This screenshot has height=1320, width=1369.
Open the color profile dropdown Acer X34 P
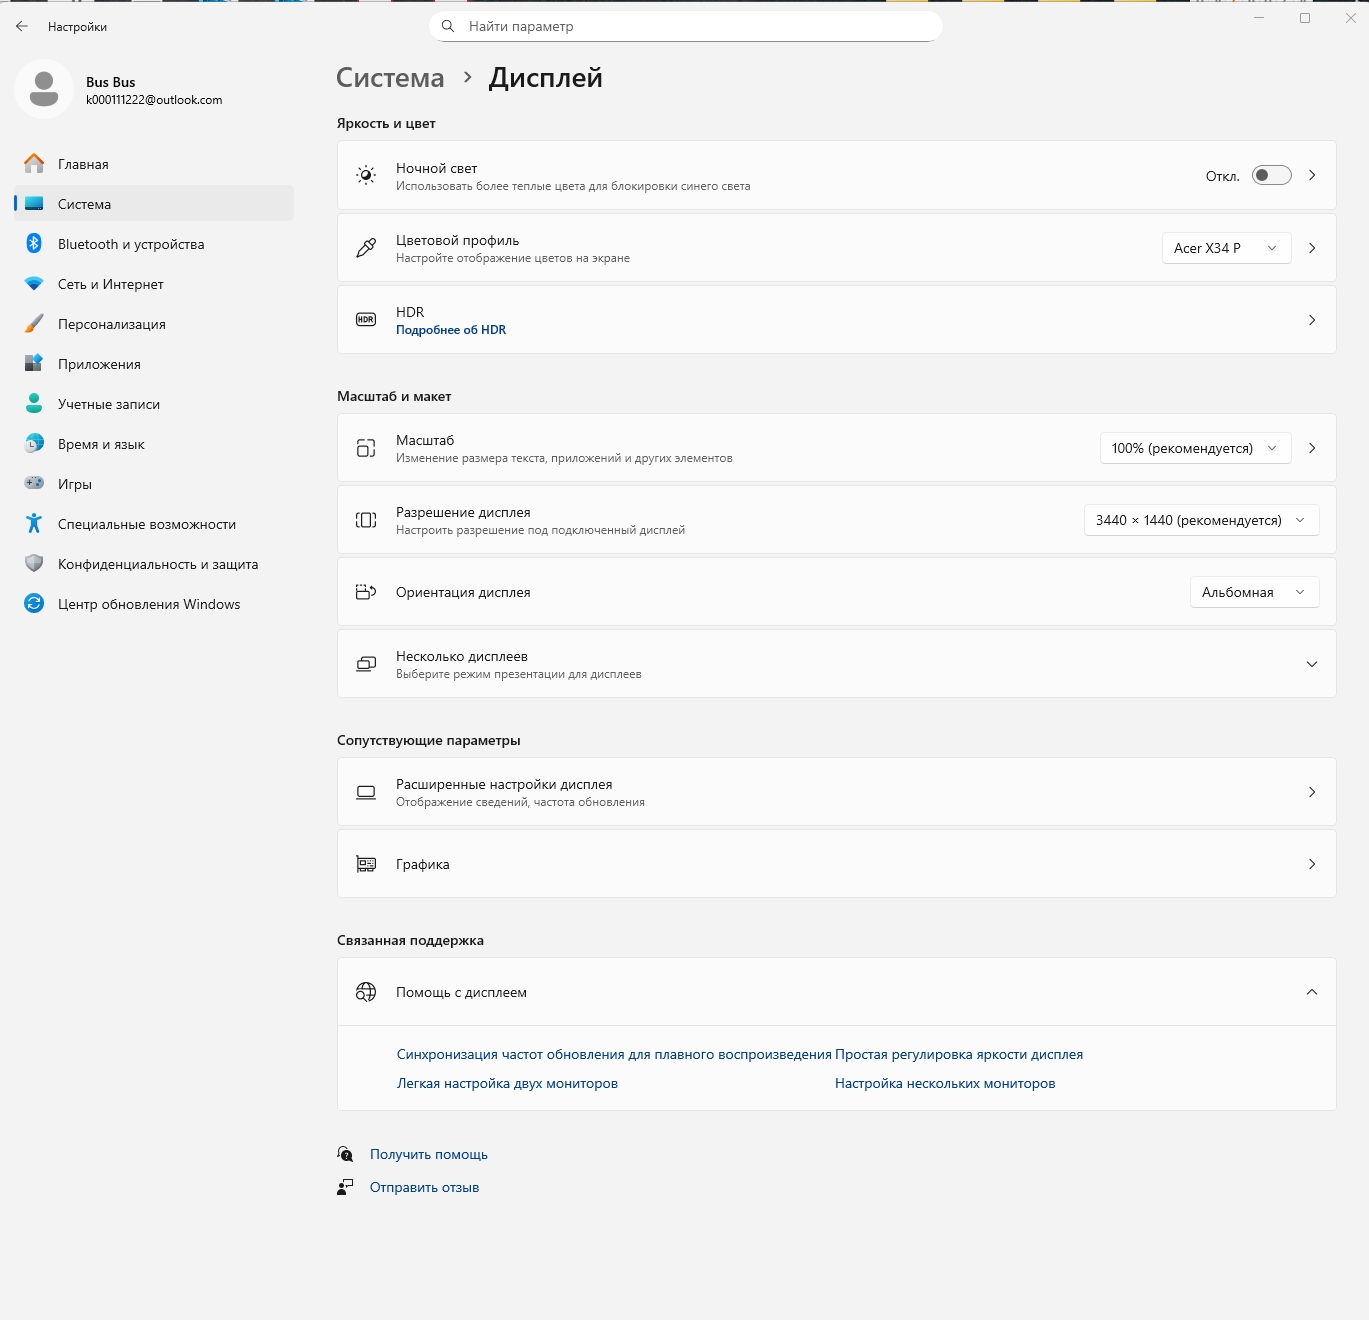(x=1226, y=248)
